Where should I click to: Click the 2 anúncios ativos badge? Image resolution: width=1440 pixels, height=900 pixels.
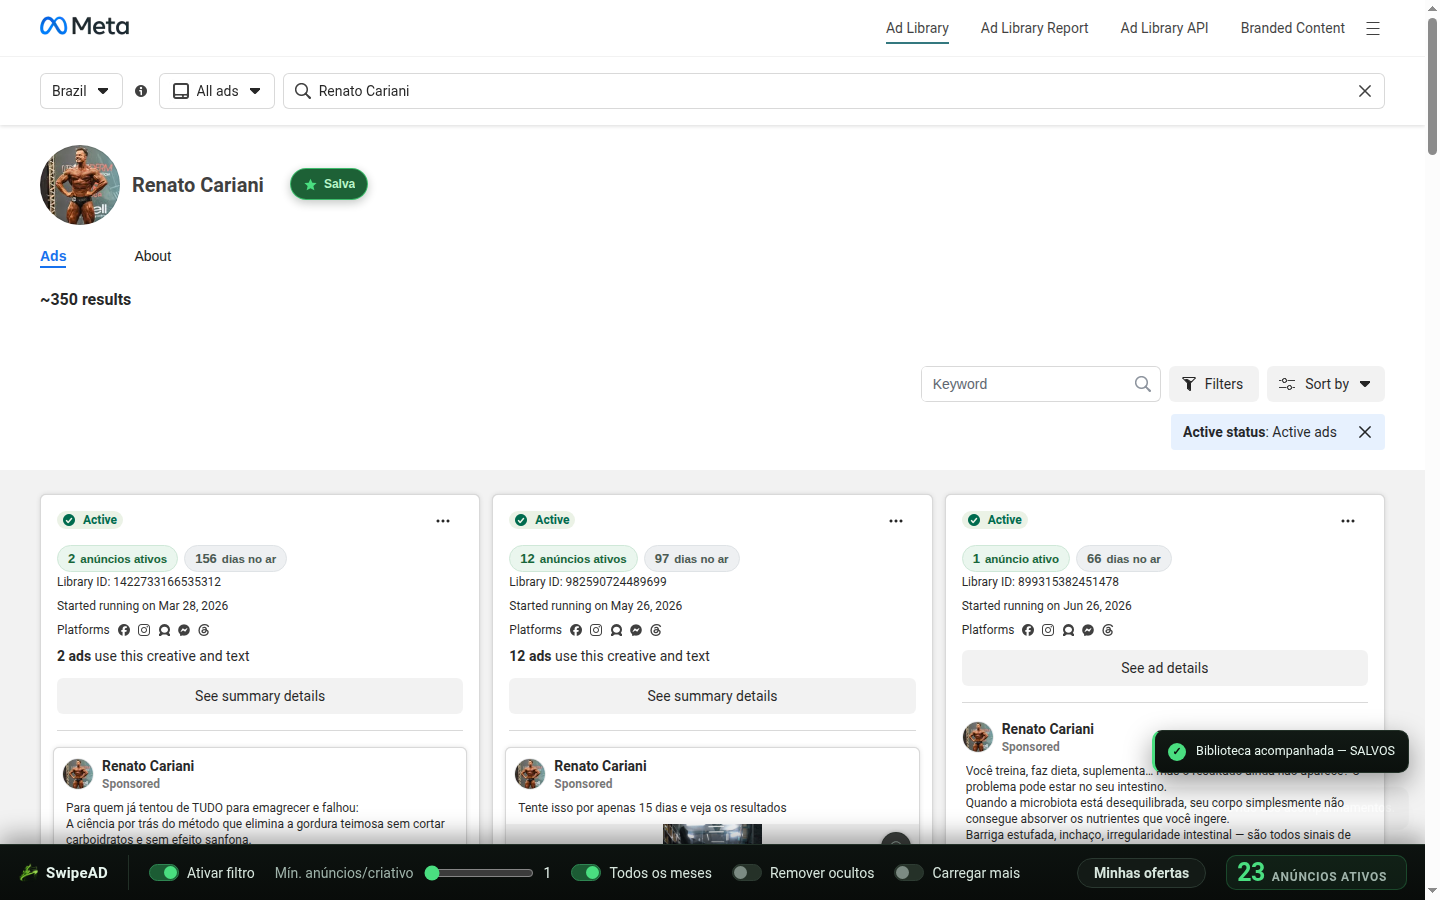point(118,559)
